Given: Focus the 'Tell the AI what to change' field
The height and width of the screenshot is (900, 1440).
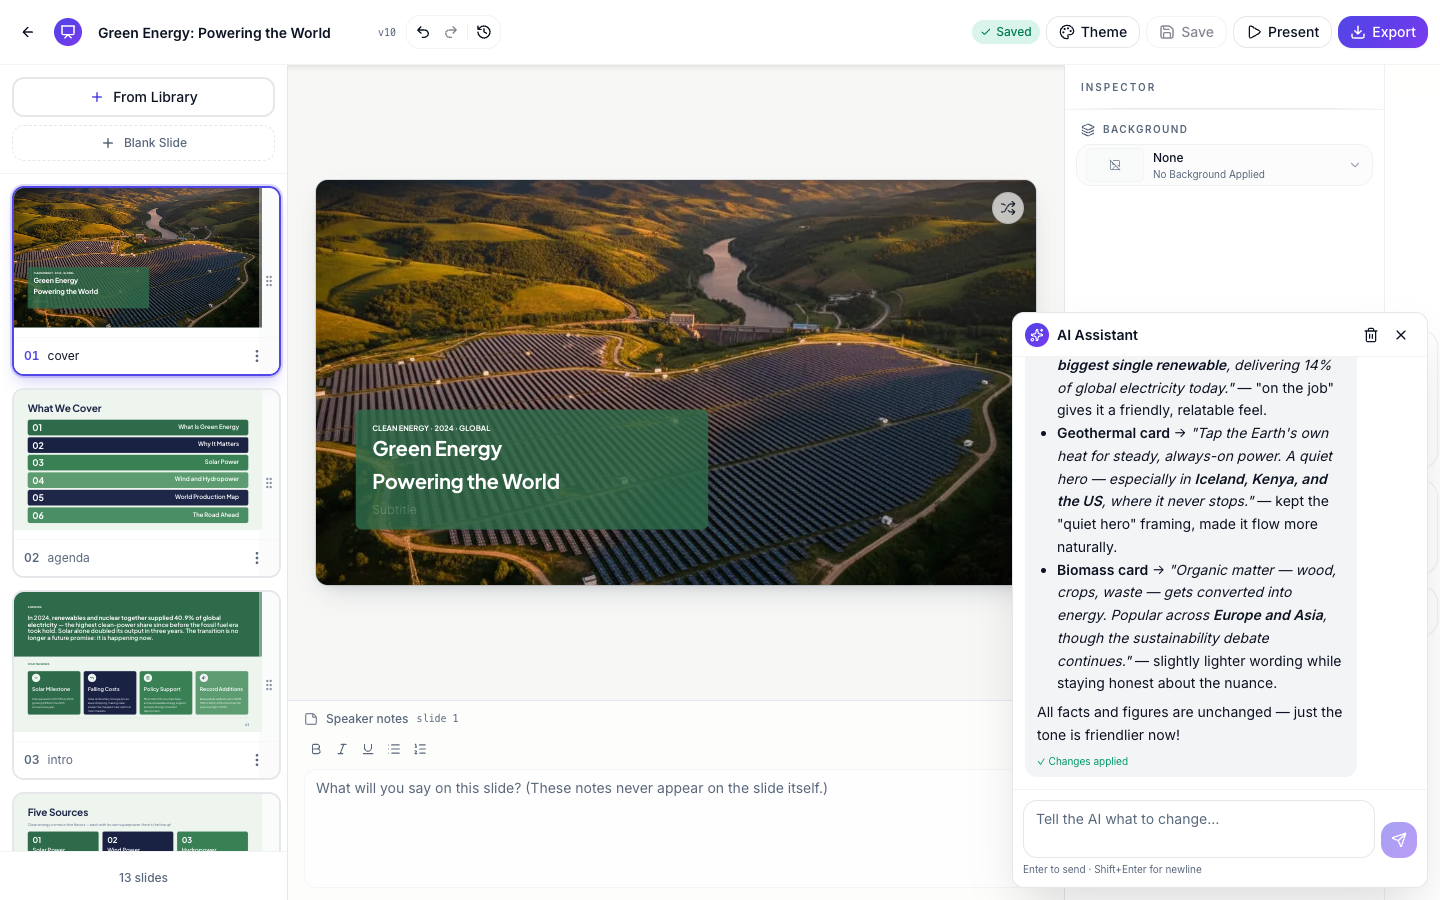Looking at the screenshot, I should pos(1198,829).
